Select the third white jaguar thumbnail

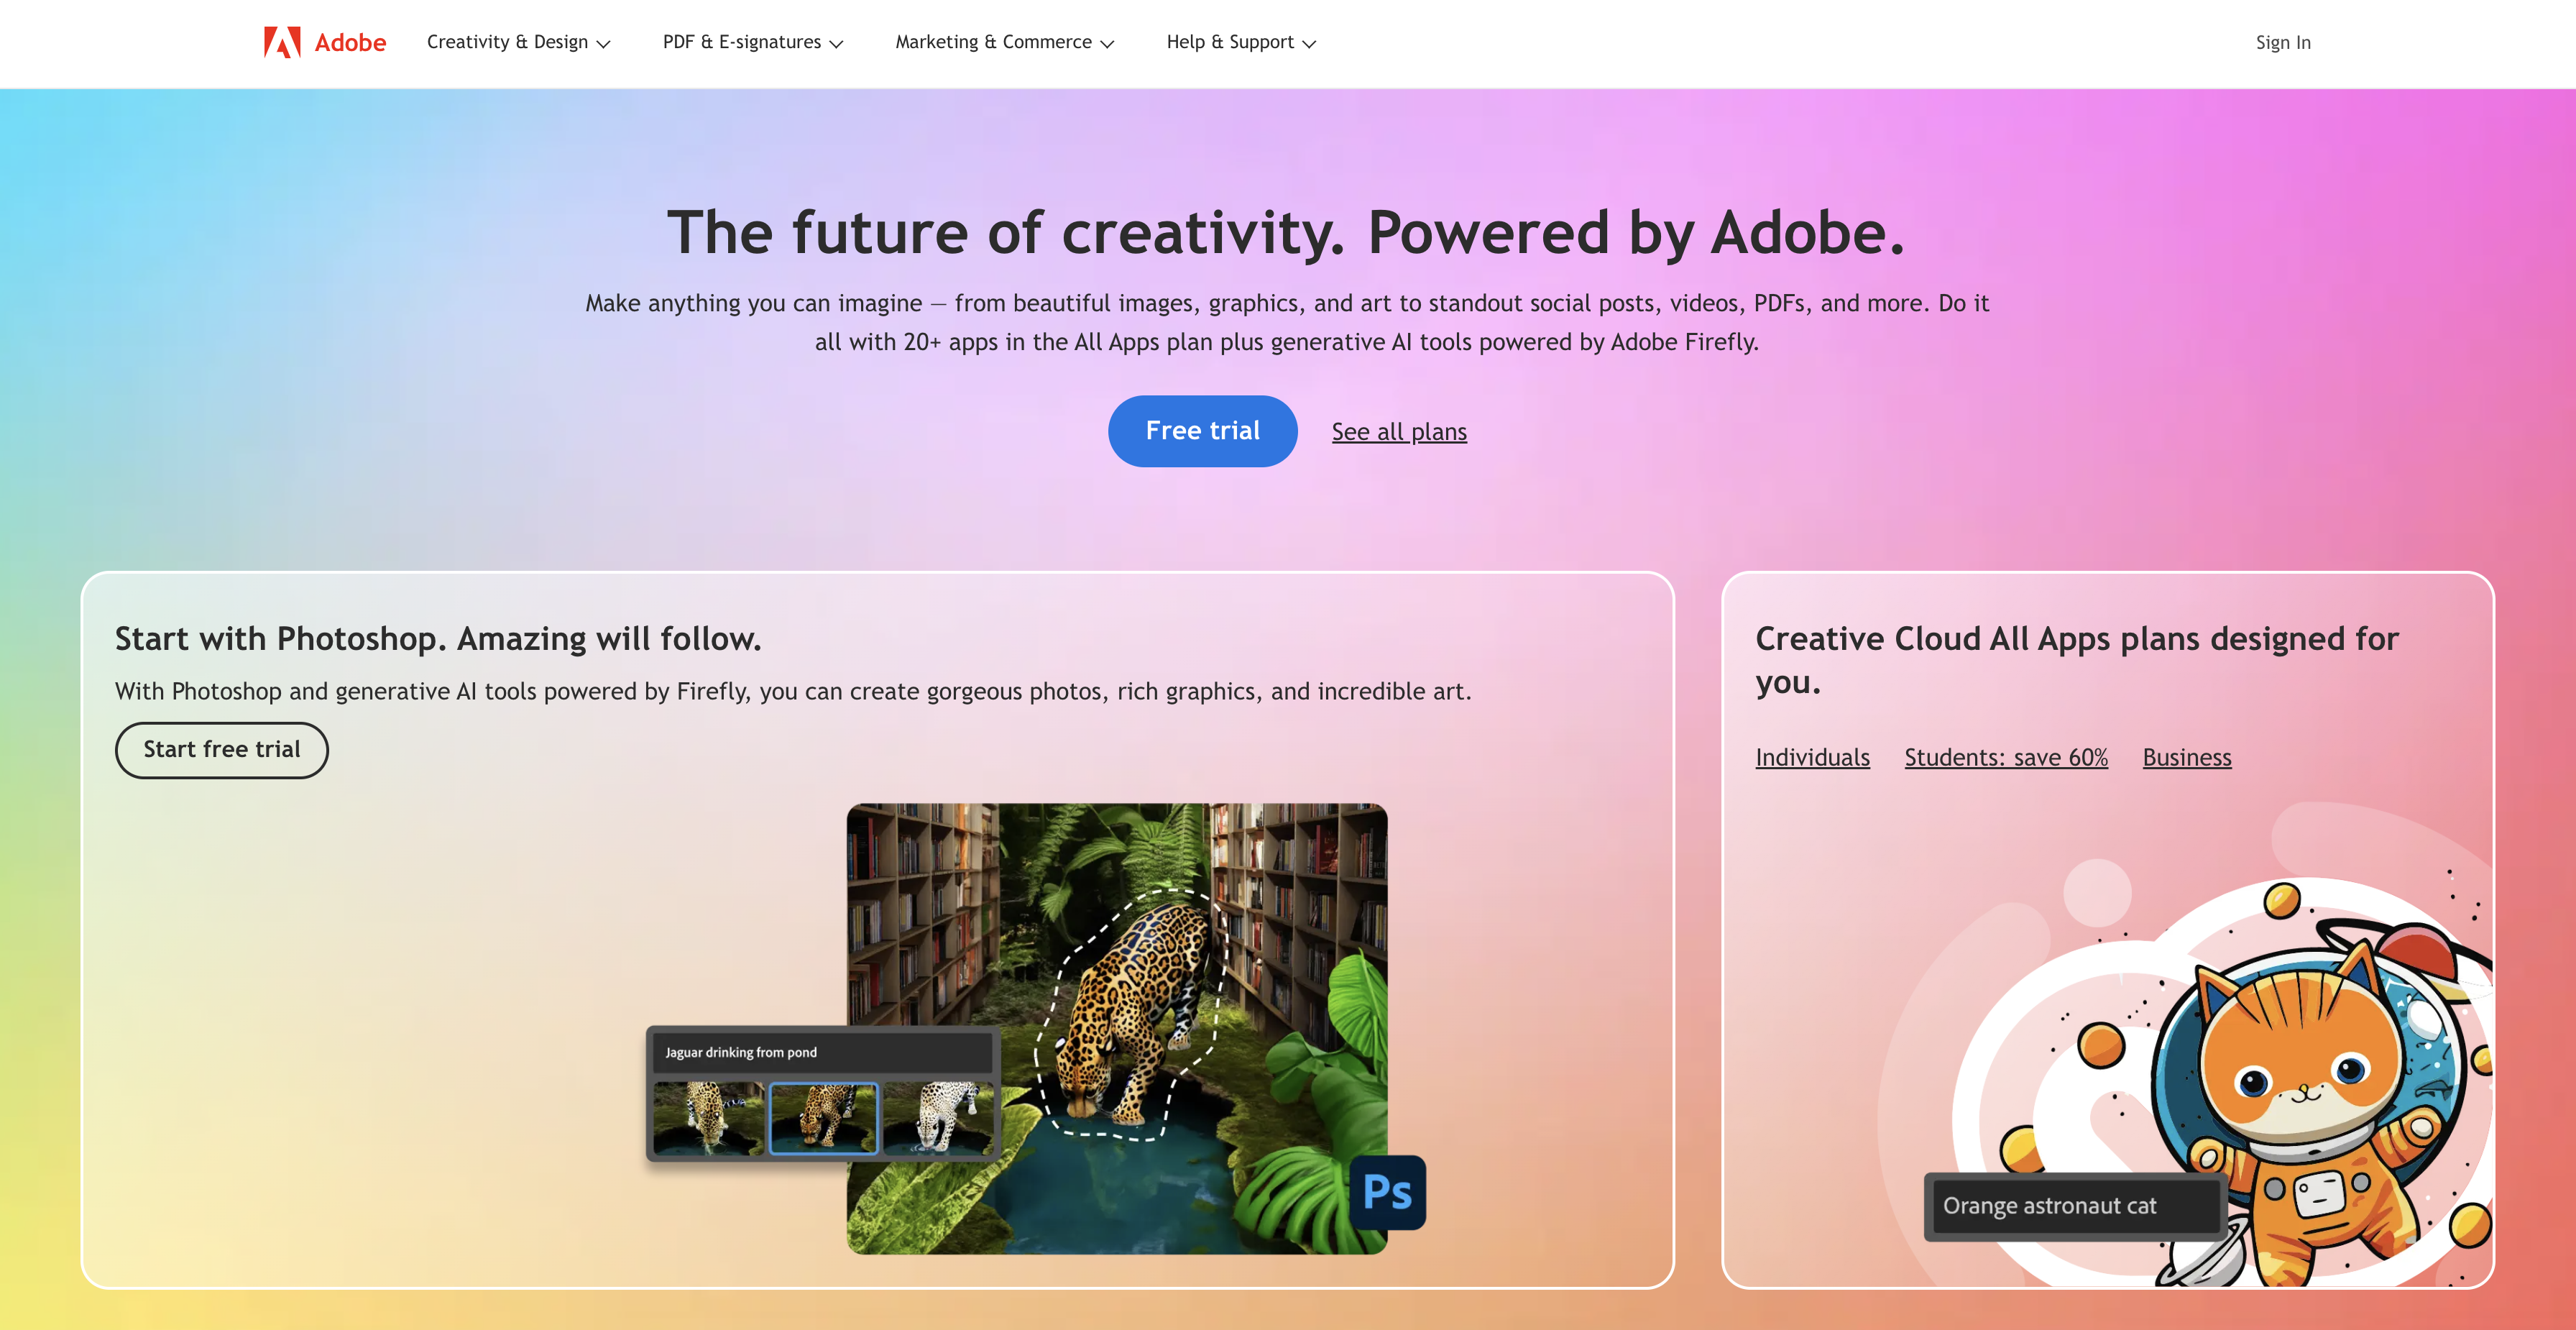tap(938, 1118)
